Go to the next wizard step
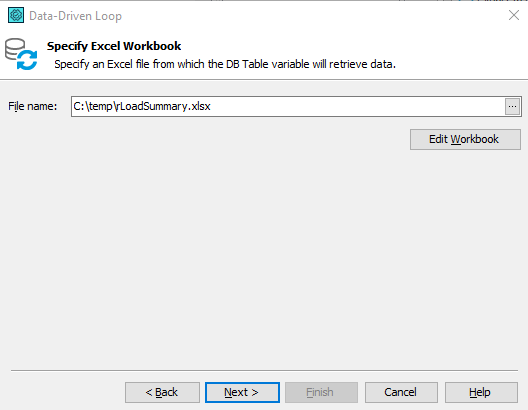Screen dimensions: 528x410 click(x=242, y=392)
